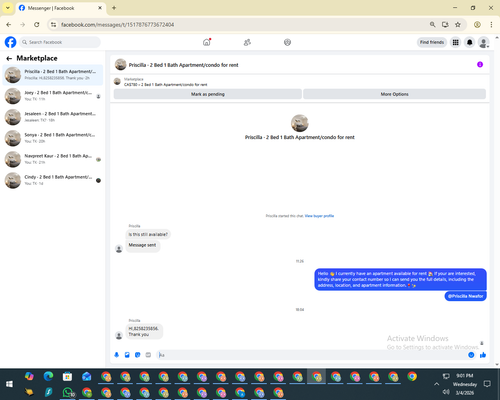Open the volume control in the system tray
The image size is (500, 400).
[446, 392]
